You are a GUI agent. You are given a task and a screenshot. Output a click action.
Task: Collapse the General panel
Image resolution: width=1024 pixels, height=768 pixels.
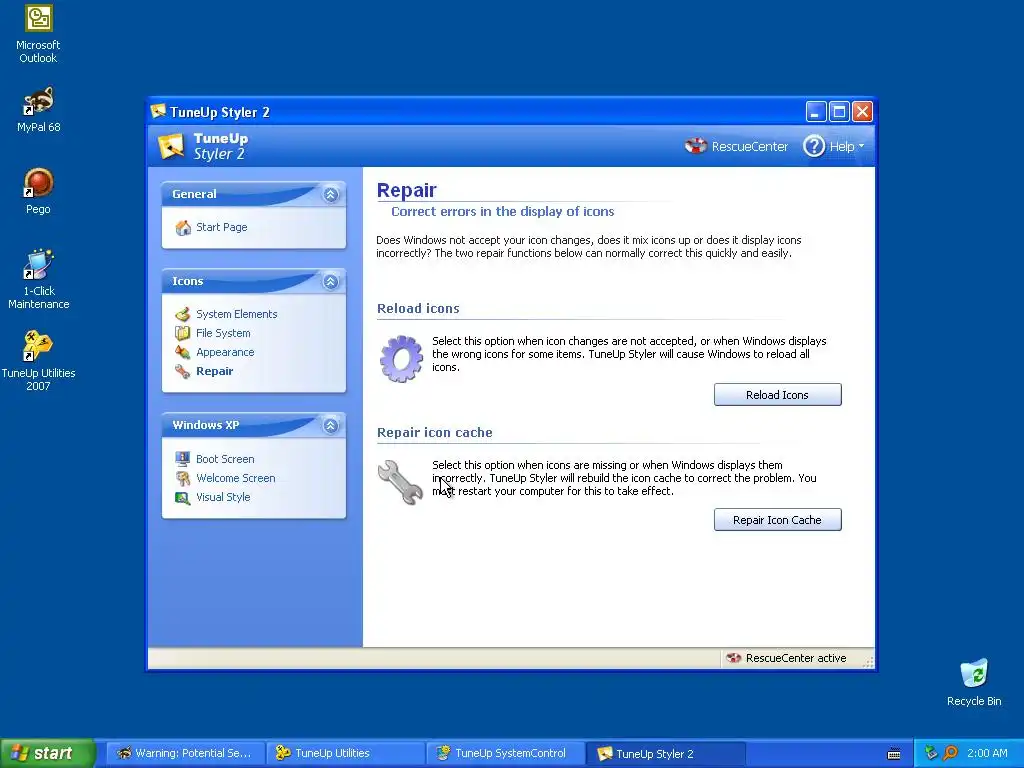click(x=330, y=194)
